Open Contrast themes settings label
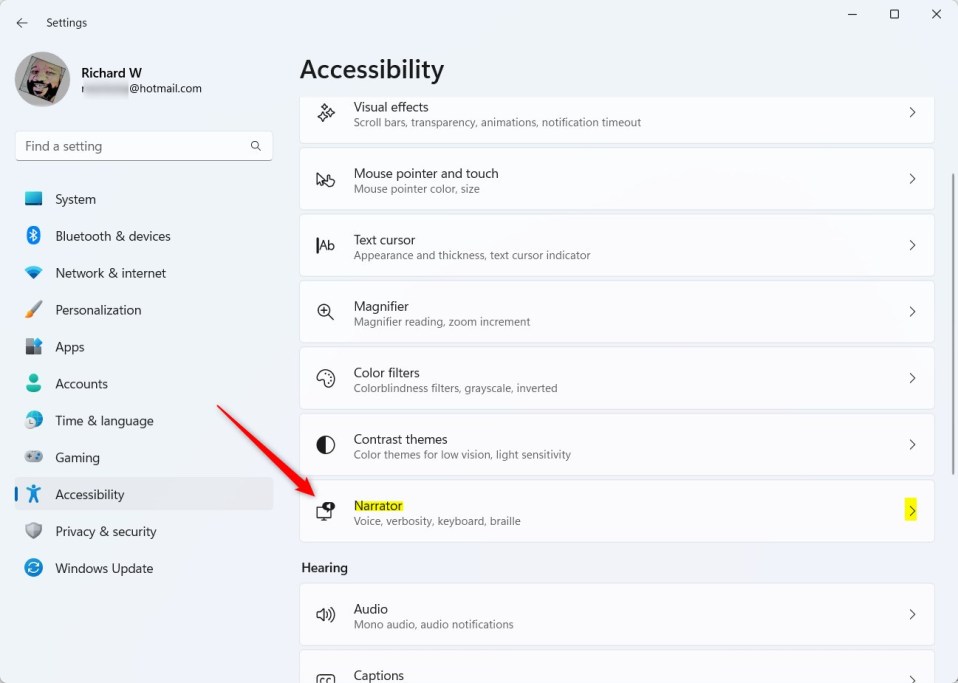The image size is (958, 683). pos(400,439)
